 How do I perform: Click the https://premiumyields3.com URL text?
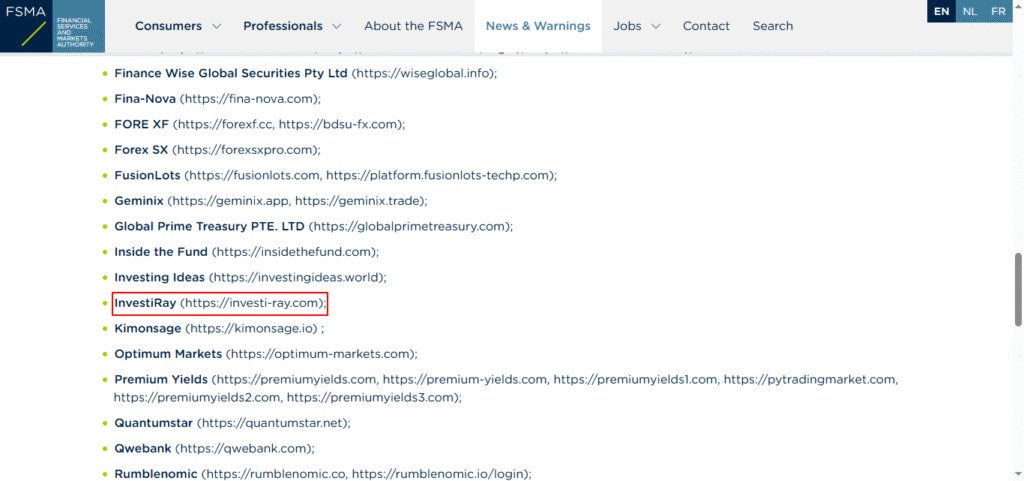coord(370,397)
